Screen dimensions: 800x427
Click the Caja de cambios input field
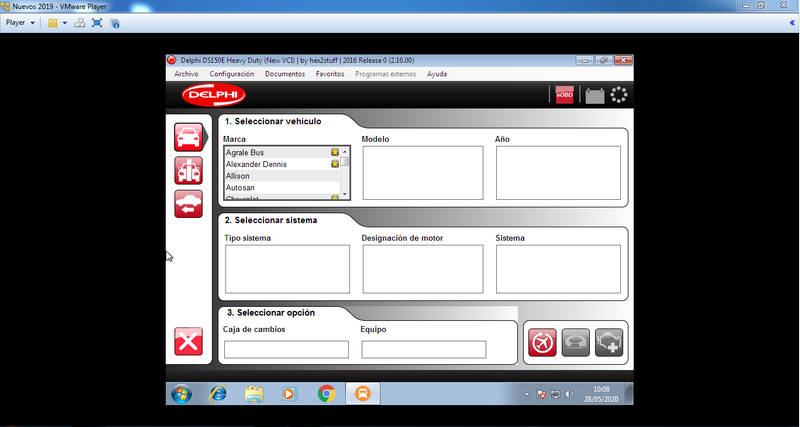tap(286, 349)
